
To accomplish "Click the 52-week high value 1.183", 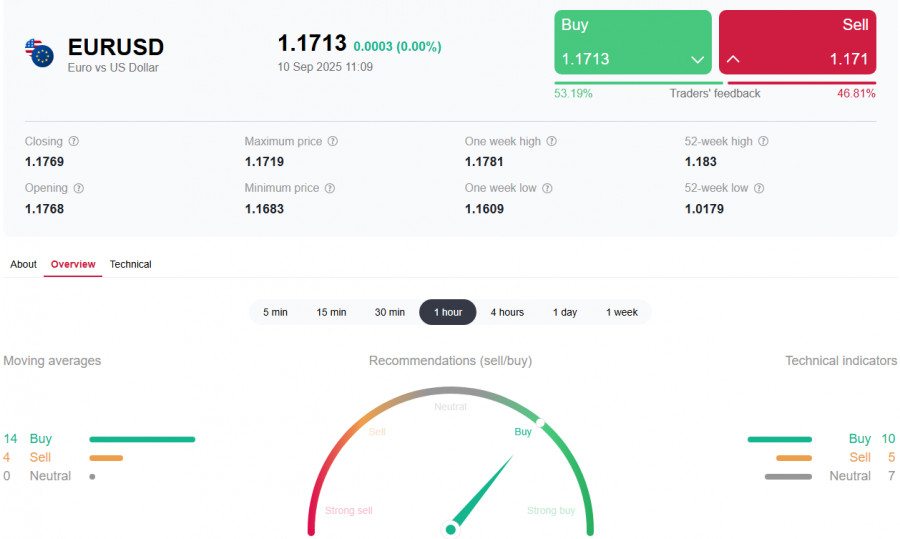I will coord(700,162).
